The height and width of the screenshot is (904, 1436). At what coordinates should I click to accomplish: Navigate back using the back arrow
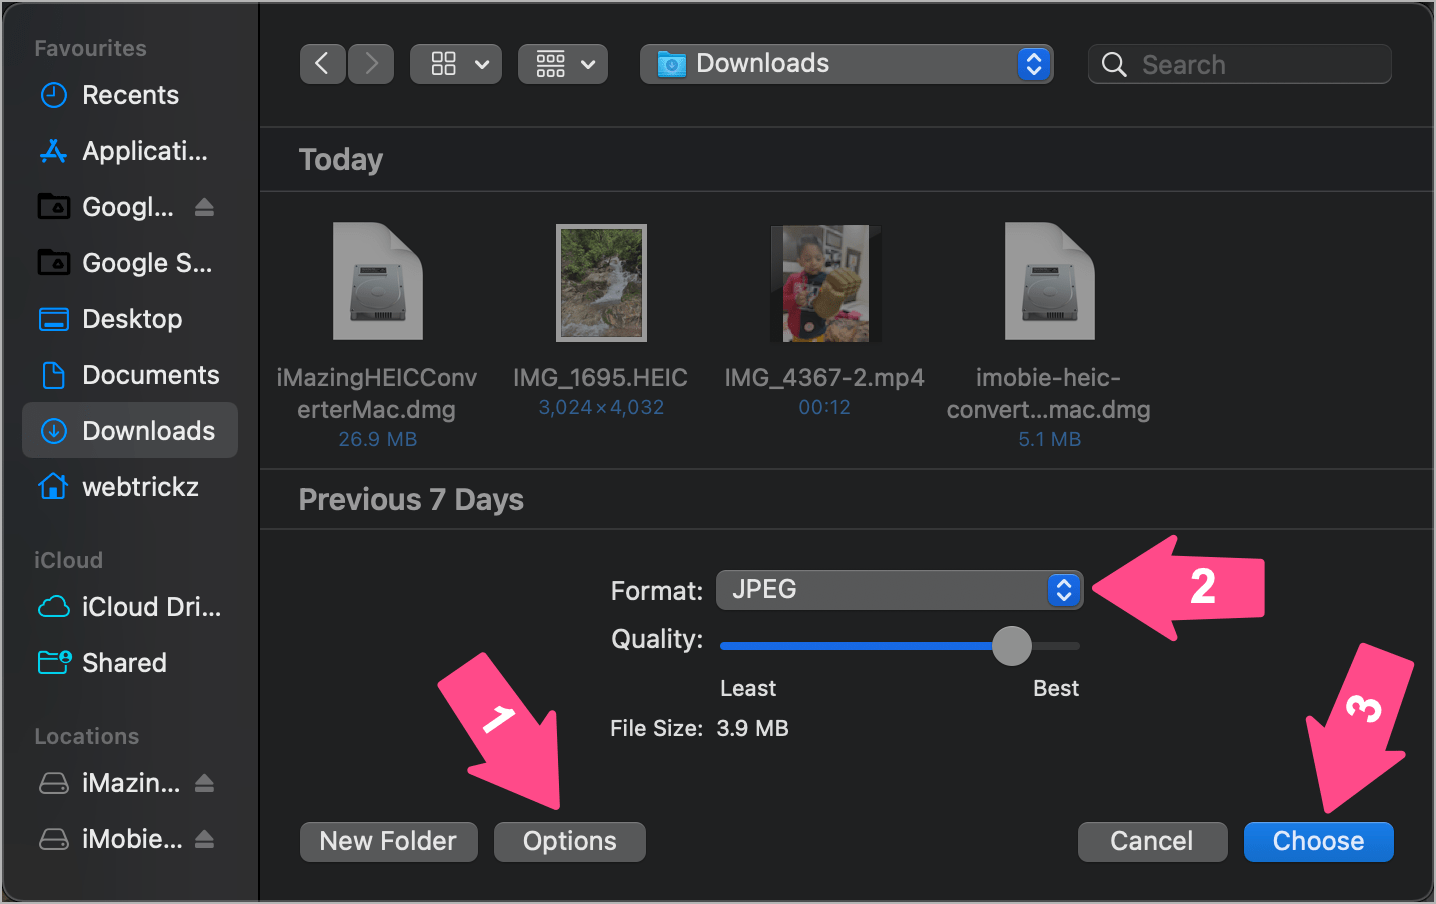(322, 63)
